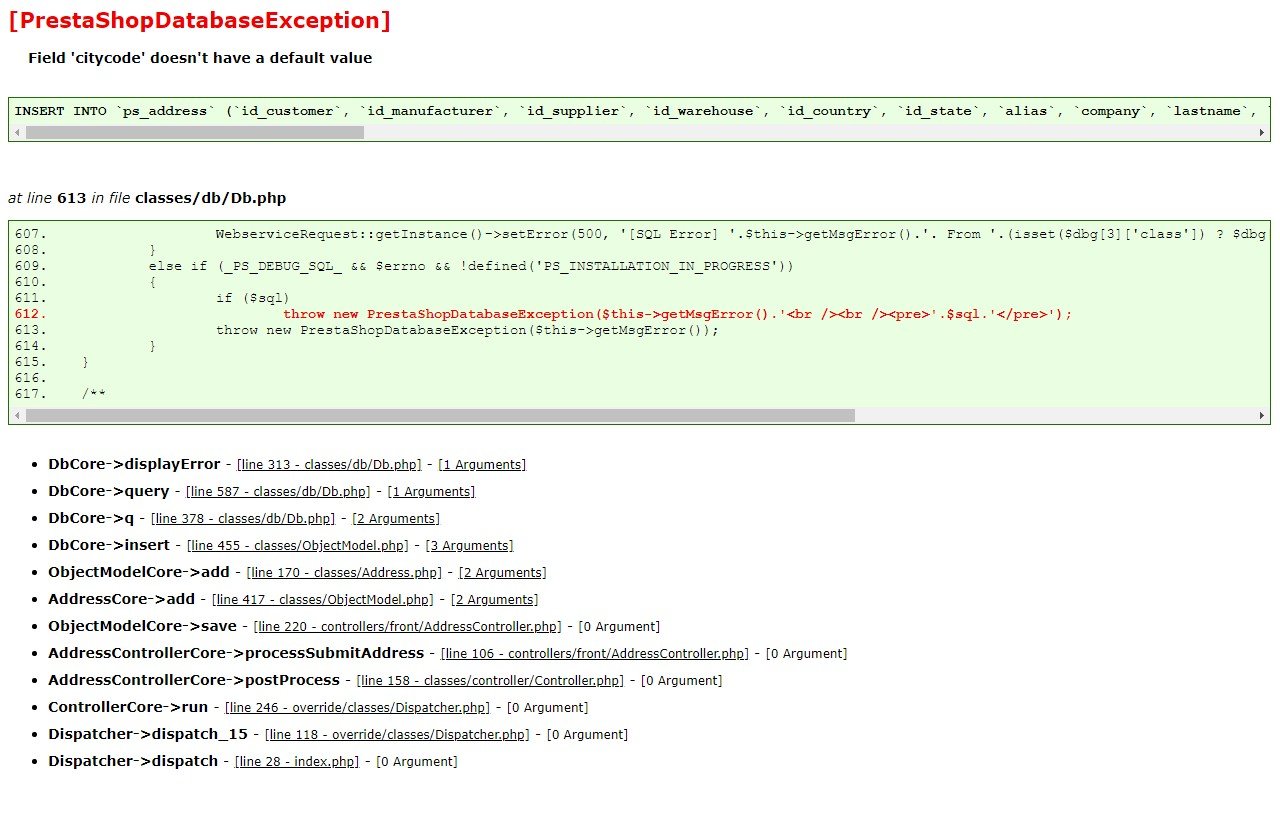
Task: Click error message about 'citycode' default value
Action: pos(200,58)
